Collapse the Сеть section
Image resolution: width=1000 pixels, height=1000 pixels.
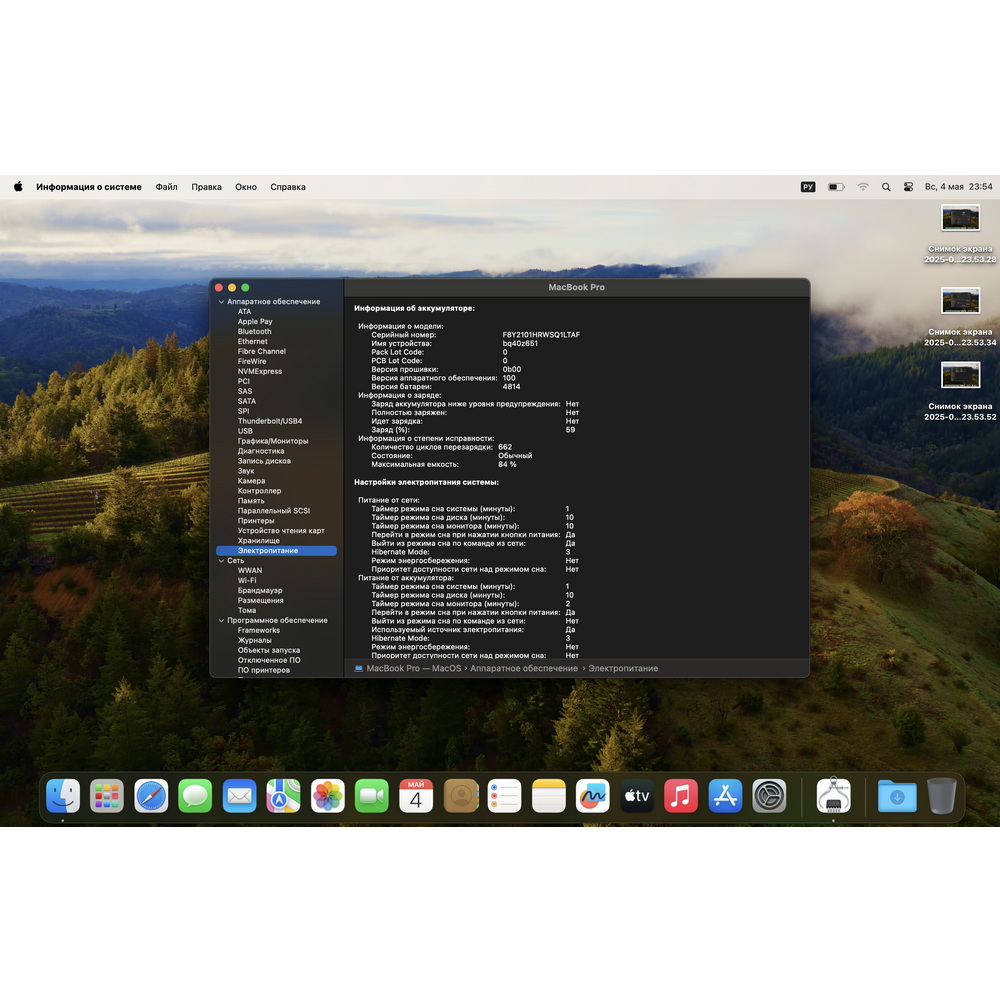click(x=221, y=561)
